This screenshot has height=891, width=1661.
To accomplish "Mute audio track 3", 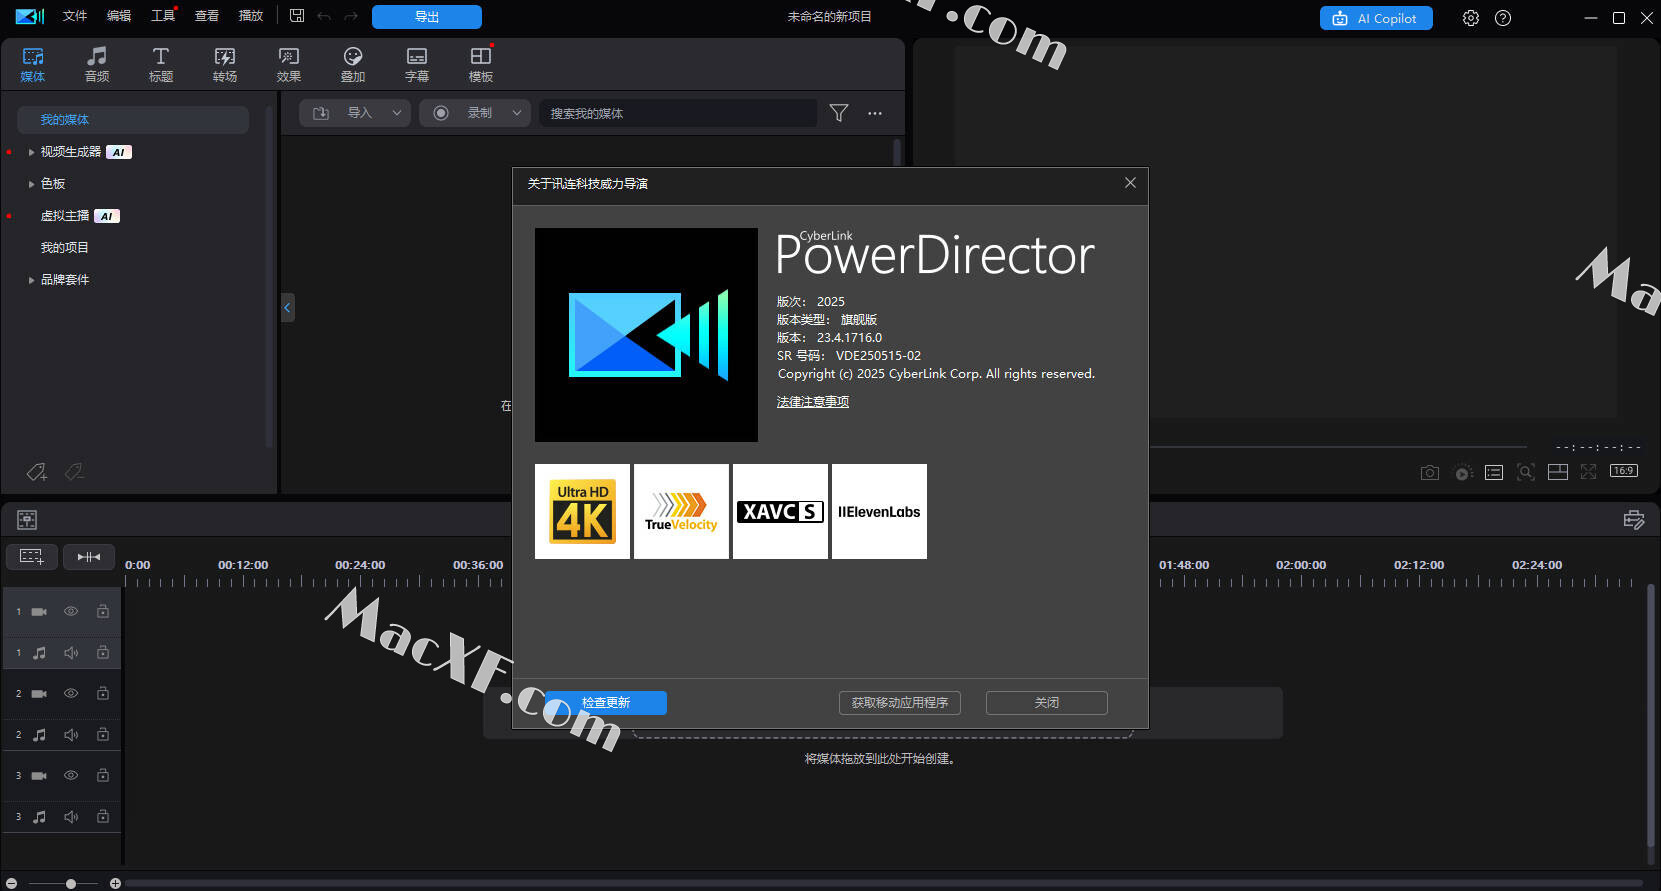I will point(71,816).
